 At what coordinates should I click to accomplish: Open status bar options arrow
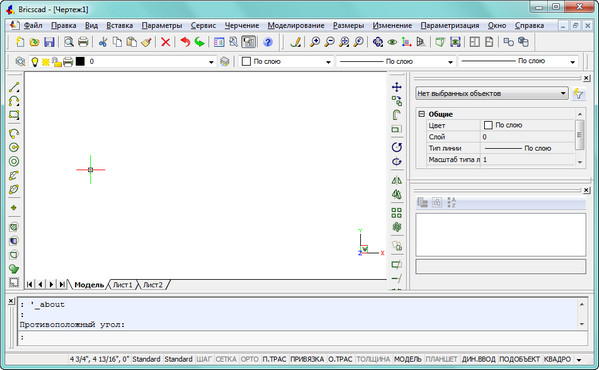point(579,360)
